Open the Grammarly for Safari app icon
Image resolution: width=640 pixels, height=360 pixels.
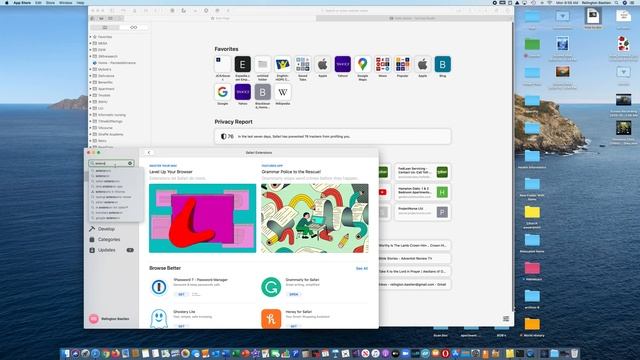coord(271,287)
